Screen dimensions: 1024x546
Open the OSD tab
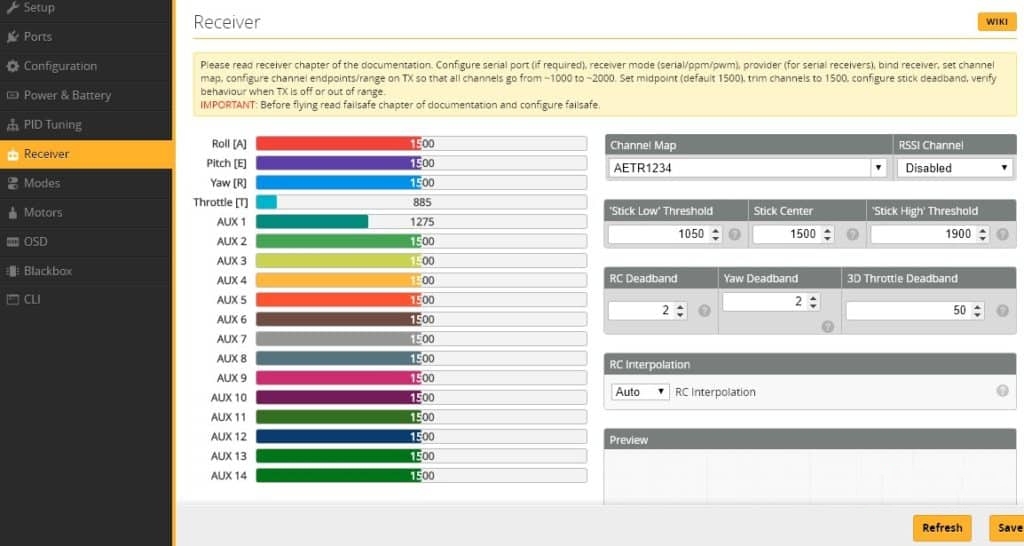(86, 242)
